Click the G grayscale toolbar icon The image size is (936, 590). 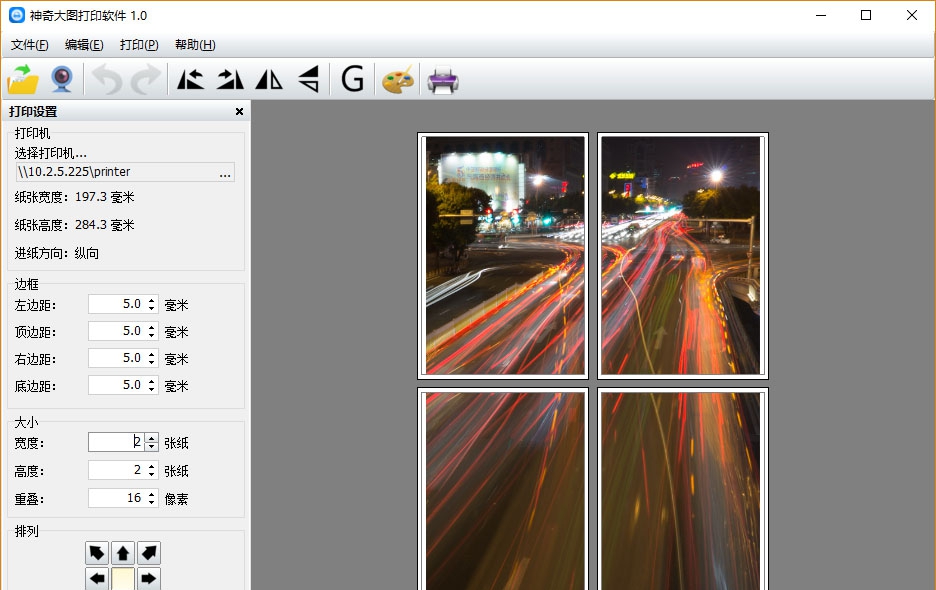coord(352,79)
